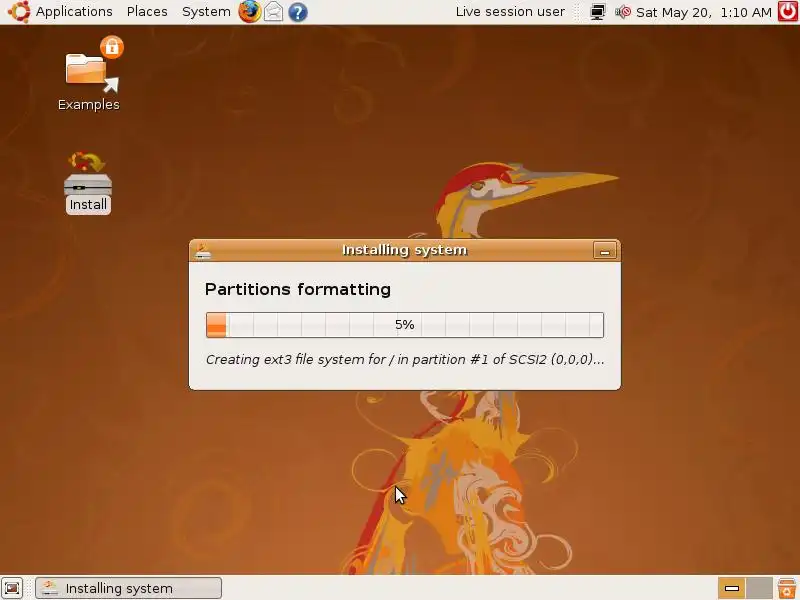Open the clock showing Sat May 20
This screenshot has height=600, width=800.
coord(704,12)
